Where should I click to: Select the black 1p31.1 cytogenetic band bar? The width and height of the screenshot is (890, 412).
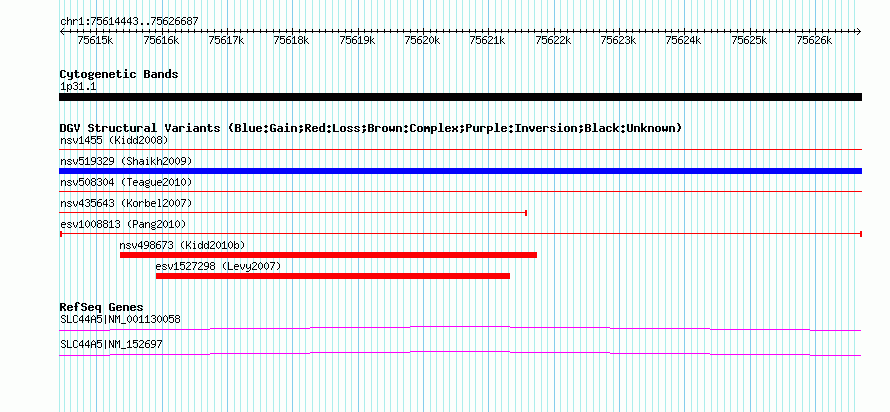pyautogui.click(x=460, y=97)
